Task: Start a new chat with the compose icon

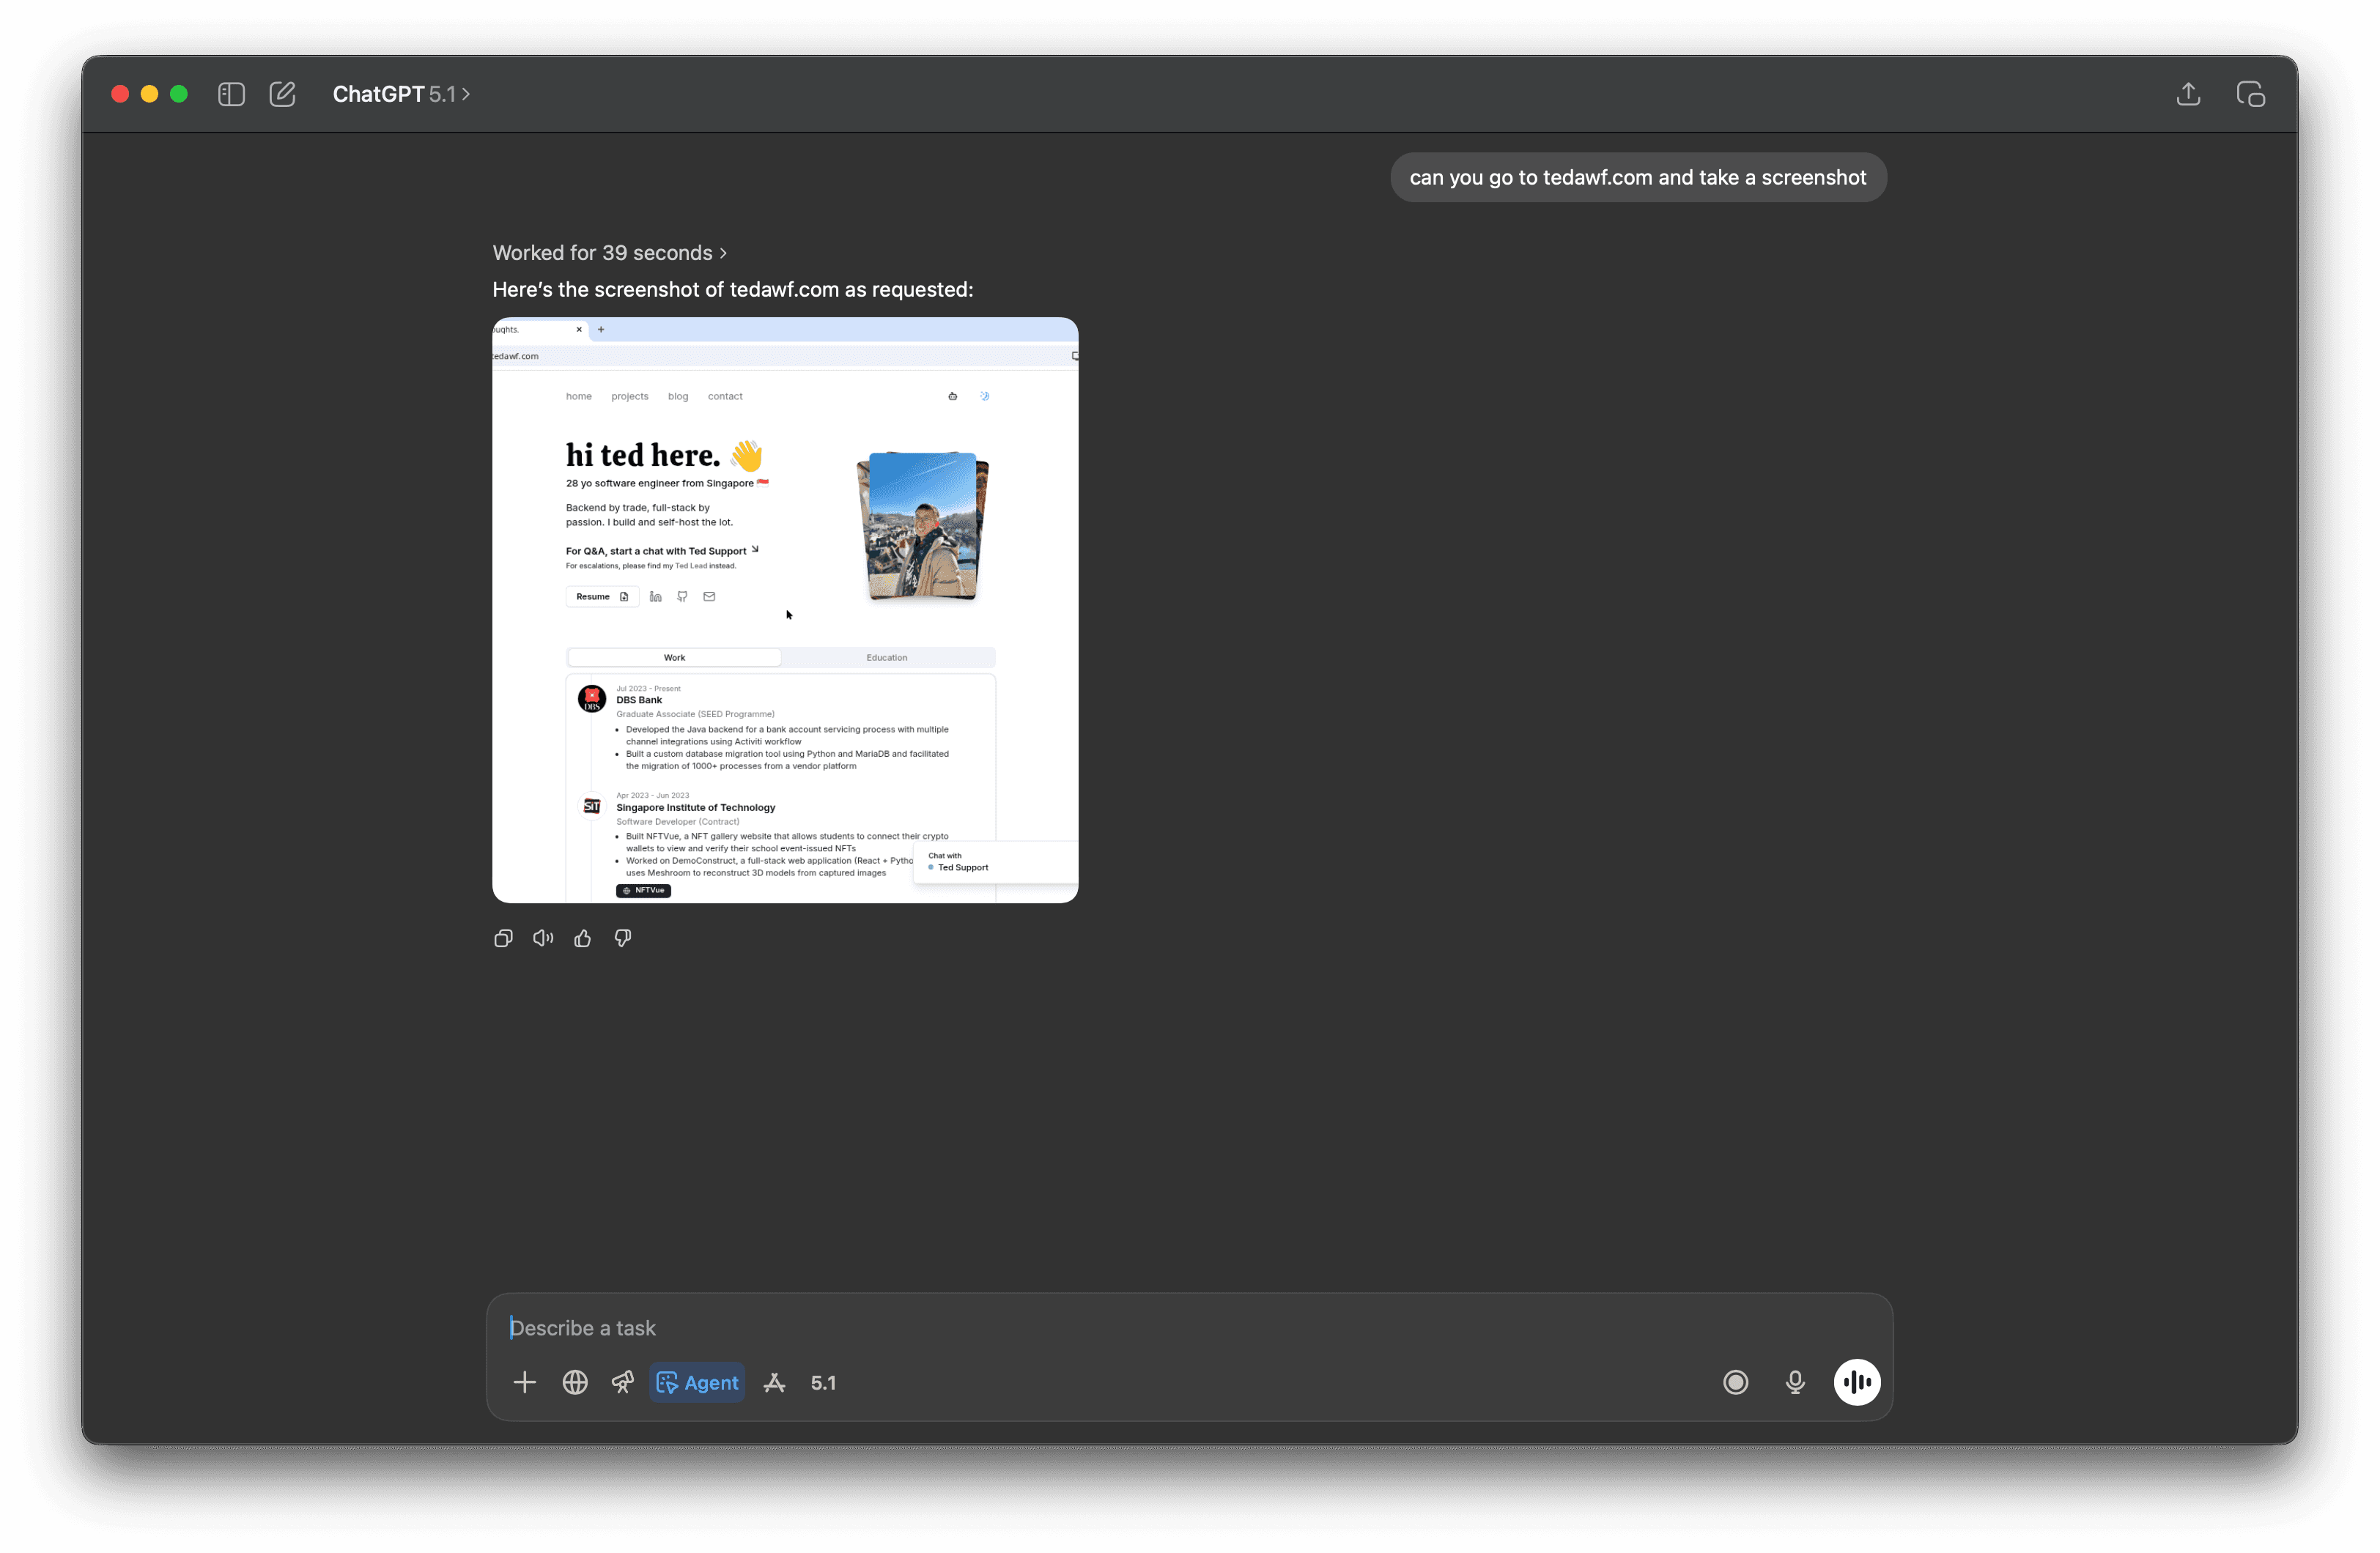Action: (x=282, y=93)
